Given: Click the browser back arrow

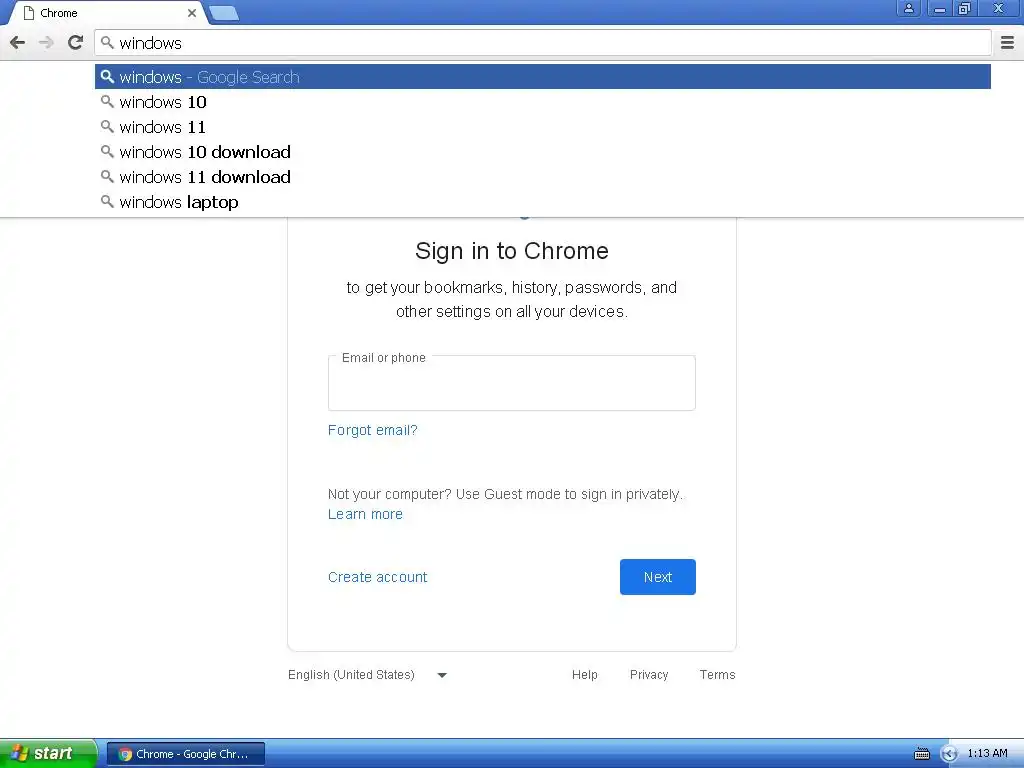Looking at the screenshot, I should (x=18, y=43).
